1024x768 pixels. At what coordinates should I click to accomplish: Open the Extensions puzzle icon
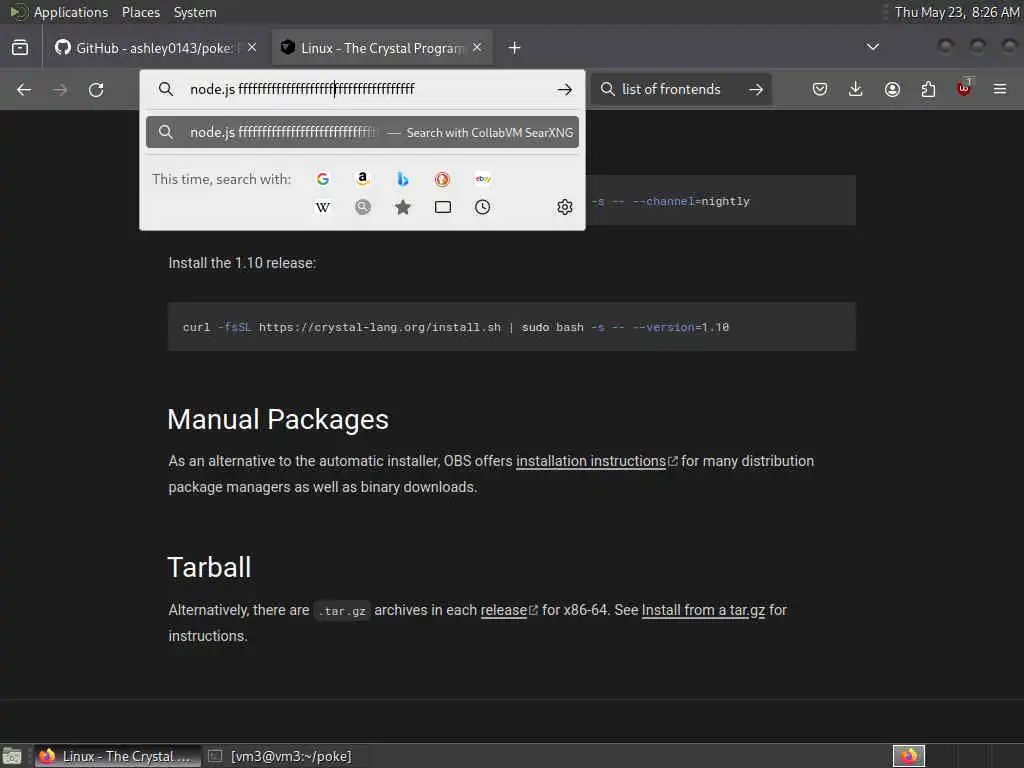coord(928,89)
